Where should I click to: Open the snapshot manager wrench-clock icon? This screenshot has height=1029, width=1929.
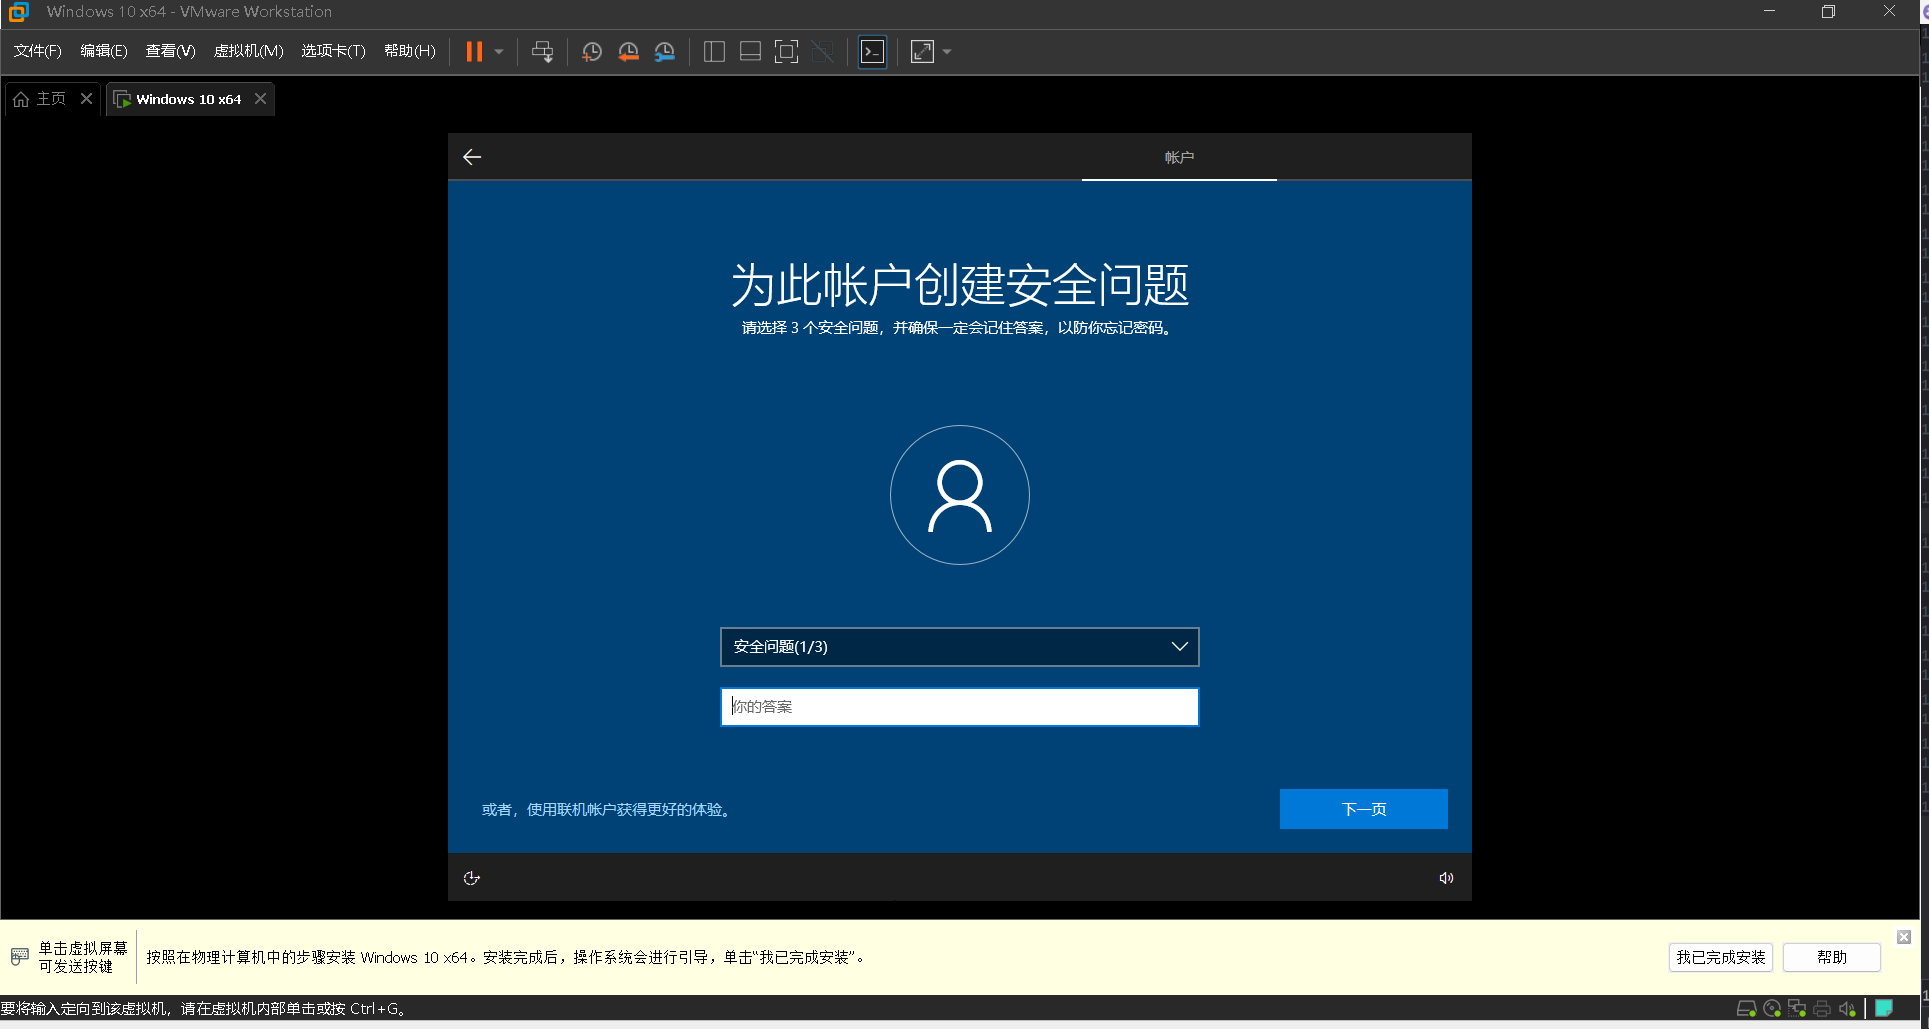[x=665, y=52]
